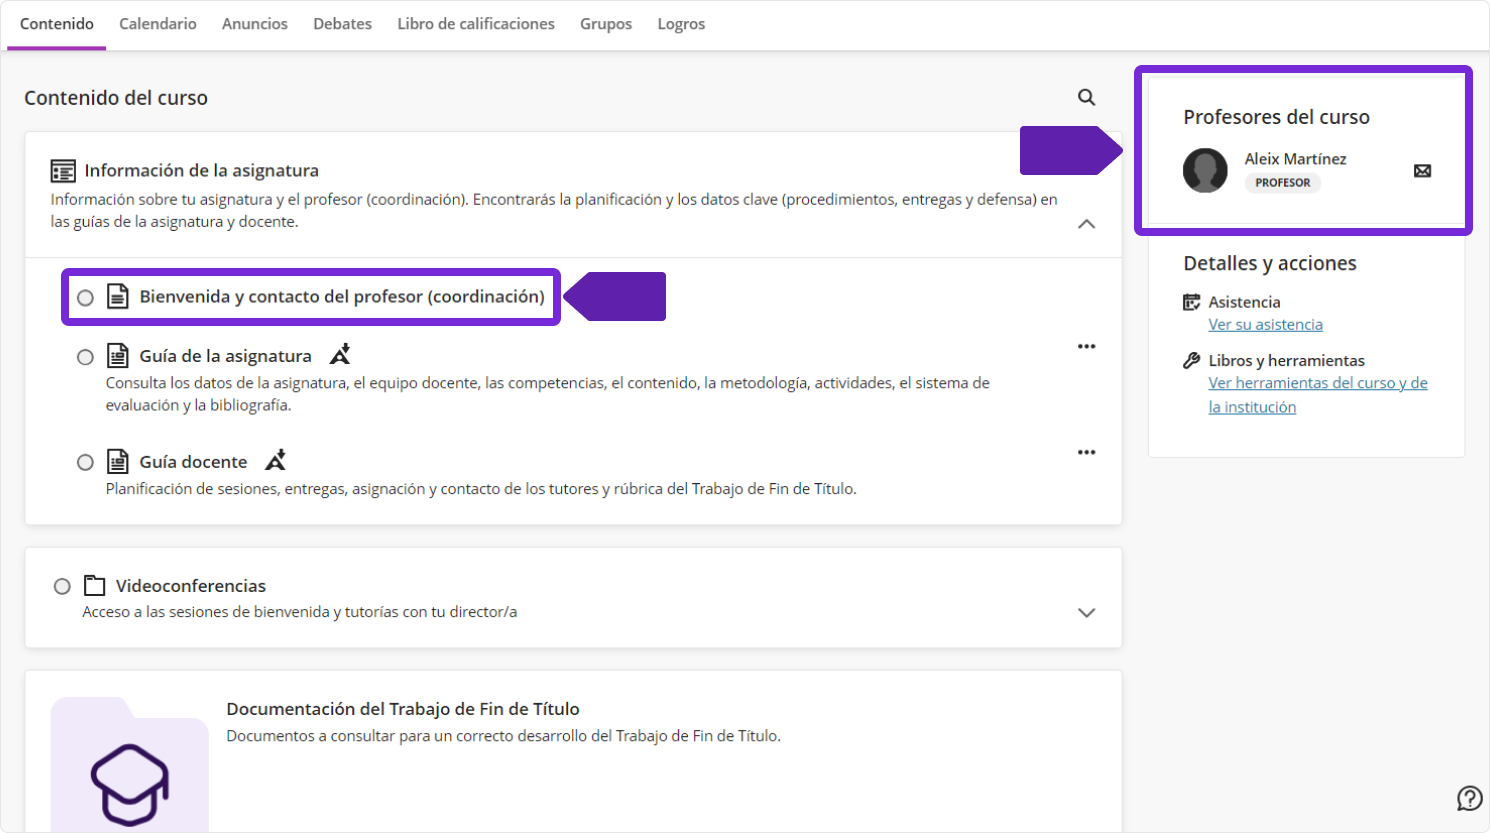Open the help question mark icon
1490x833 pixels.
[1469, 798]
